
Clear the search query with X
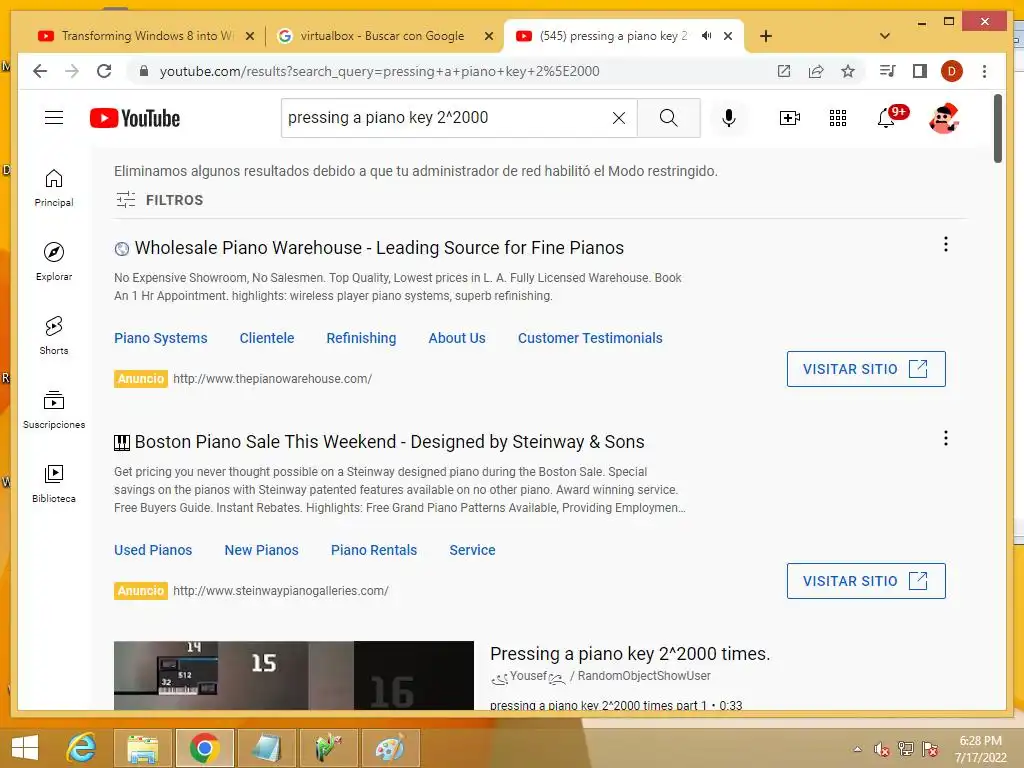pos(618,118)
